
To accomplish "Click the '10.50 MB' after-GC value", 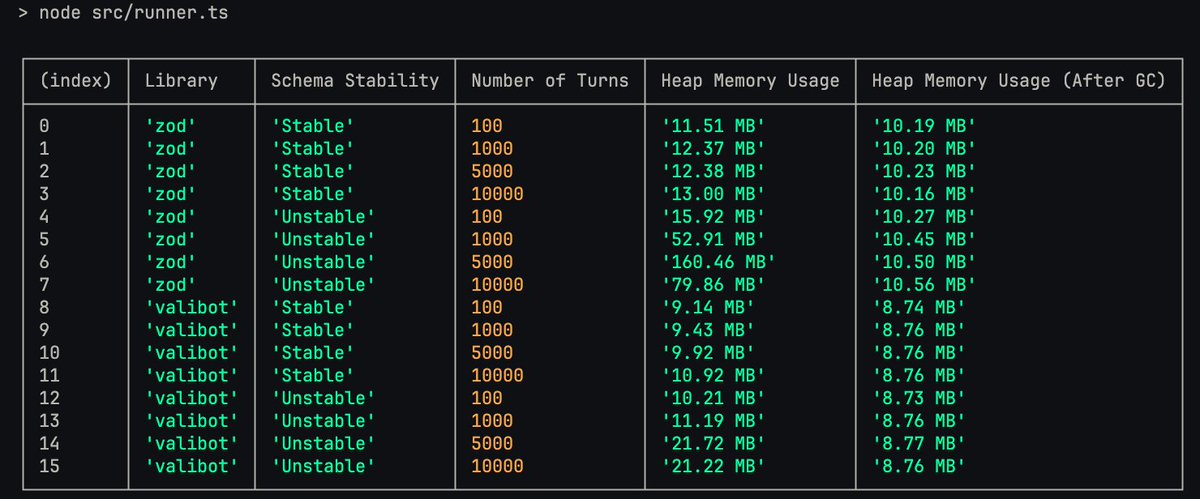I will pyautogui.click(x=923, y=262).
